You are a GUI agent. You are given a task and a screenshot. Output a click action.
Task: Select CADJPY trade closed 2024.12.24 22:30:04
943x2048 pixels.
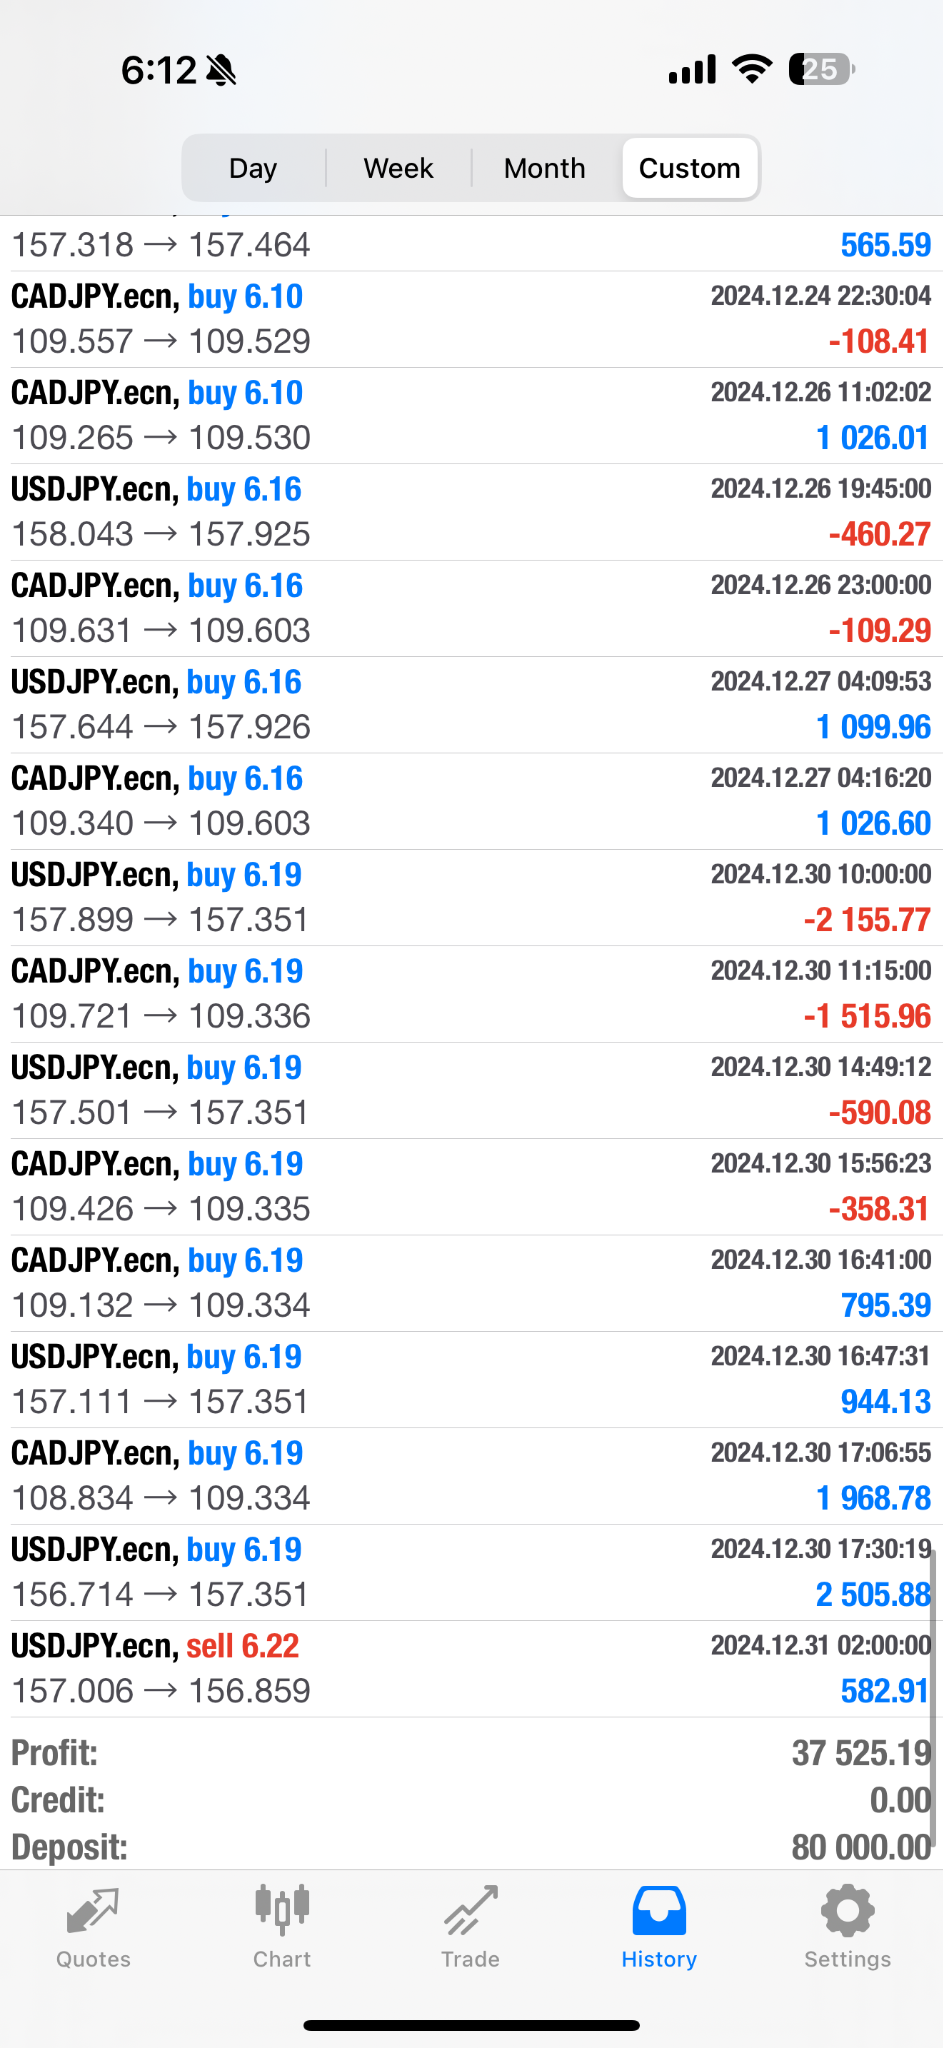(x=470, y=319)
